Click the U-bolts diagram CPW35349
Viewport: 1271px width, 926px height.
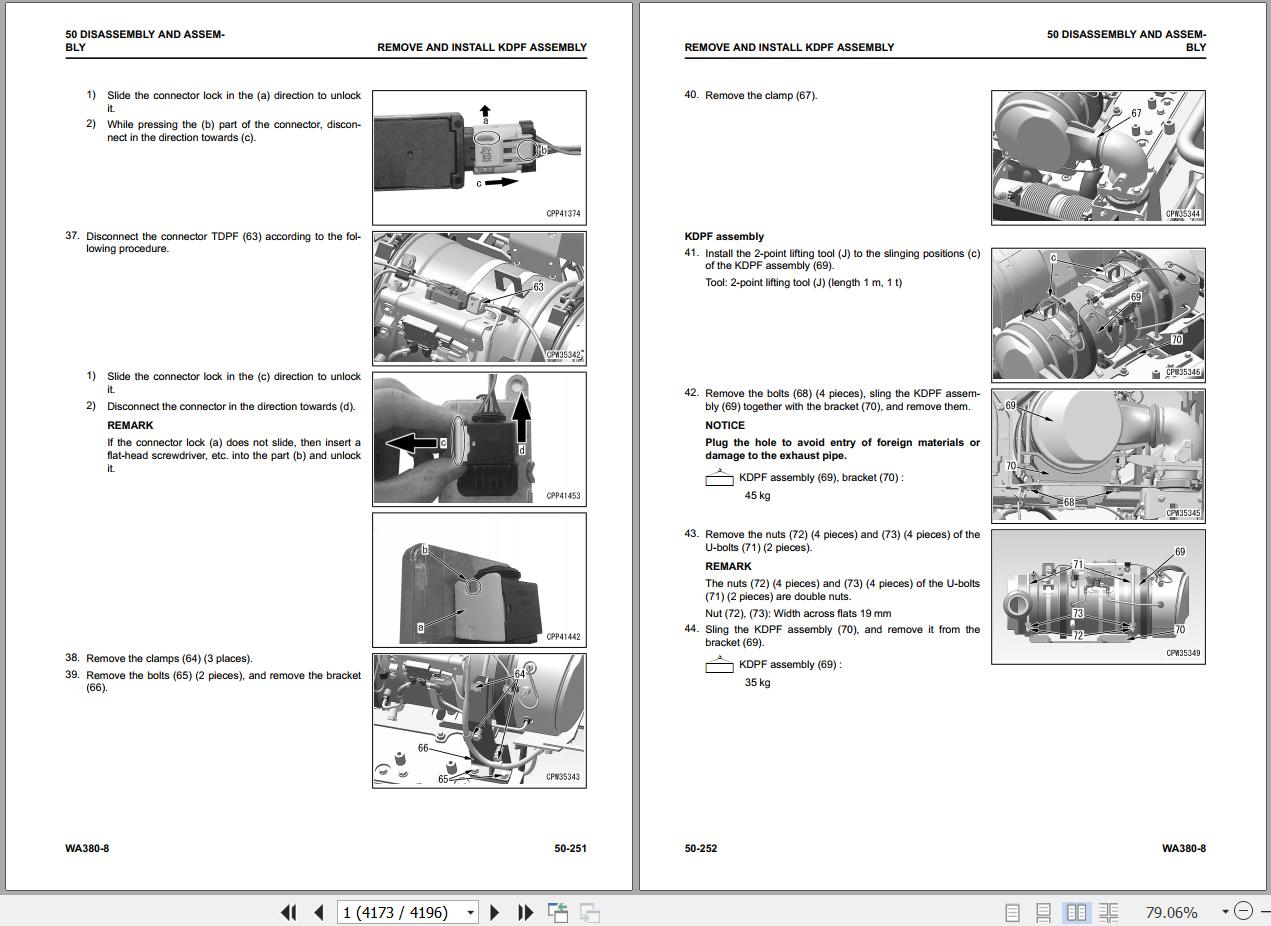[x=1098, y=596]
